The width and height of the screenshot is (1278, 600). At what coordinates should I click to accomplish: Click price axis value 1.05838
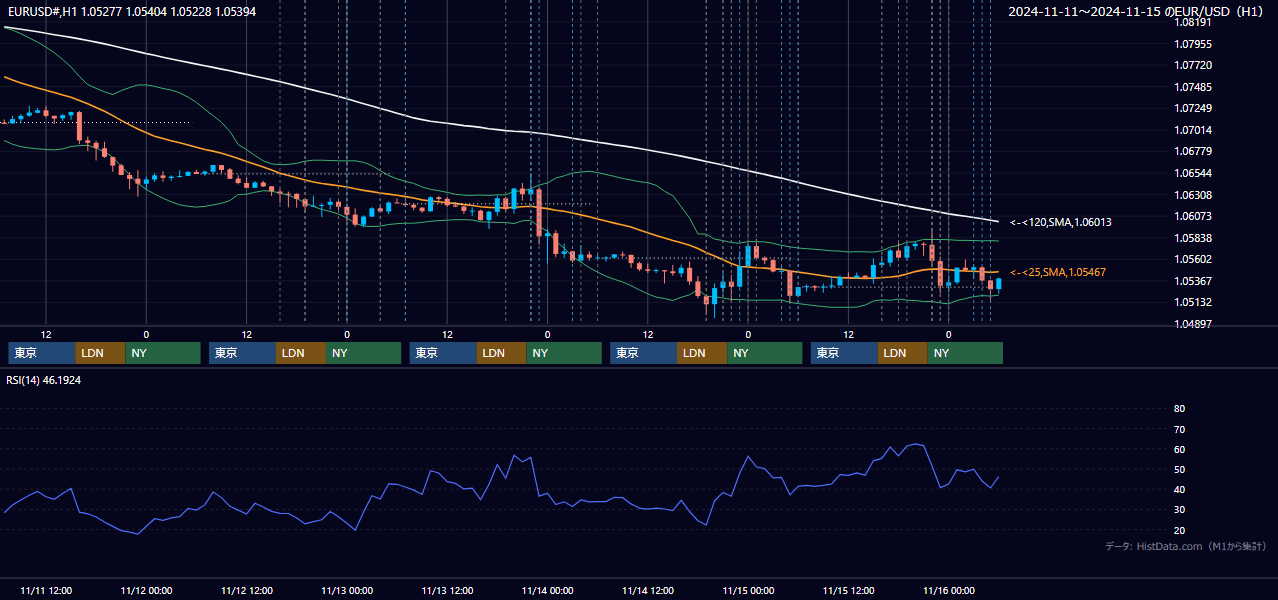pos(1193,238)
